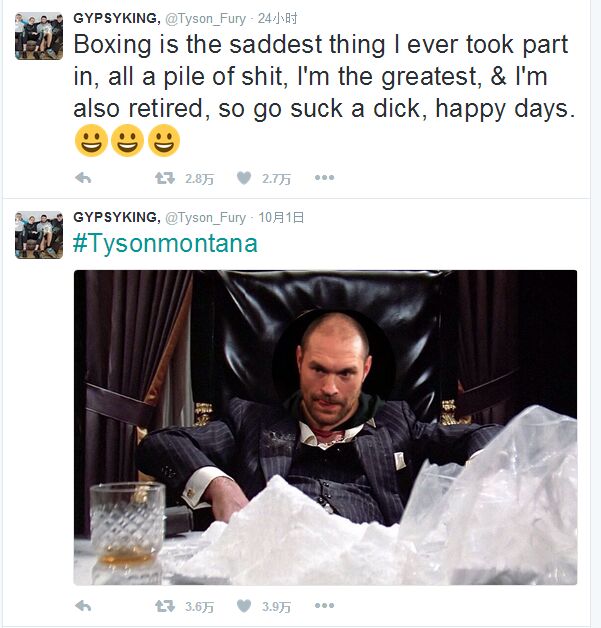View the 2.7万 likes count
601x628 pixels.
point(276,179)
